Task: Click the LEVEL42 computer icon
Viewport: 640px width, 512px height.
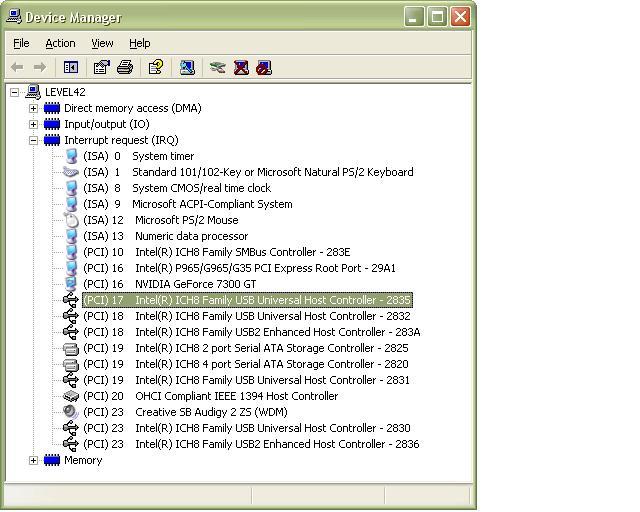Action: [33, 92]
